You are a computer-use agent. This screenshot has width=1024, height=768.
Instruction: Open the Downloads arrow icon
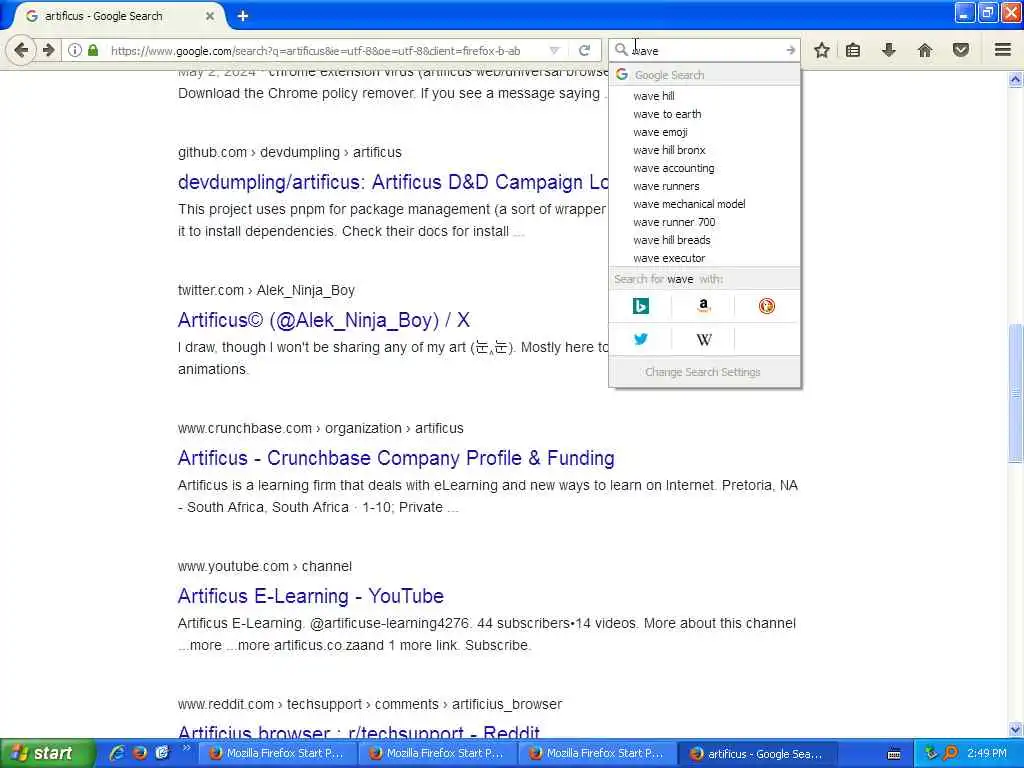click(889, 50)
